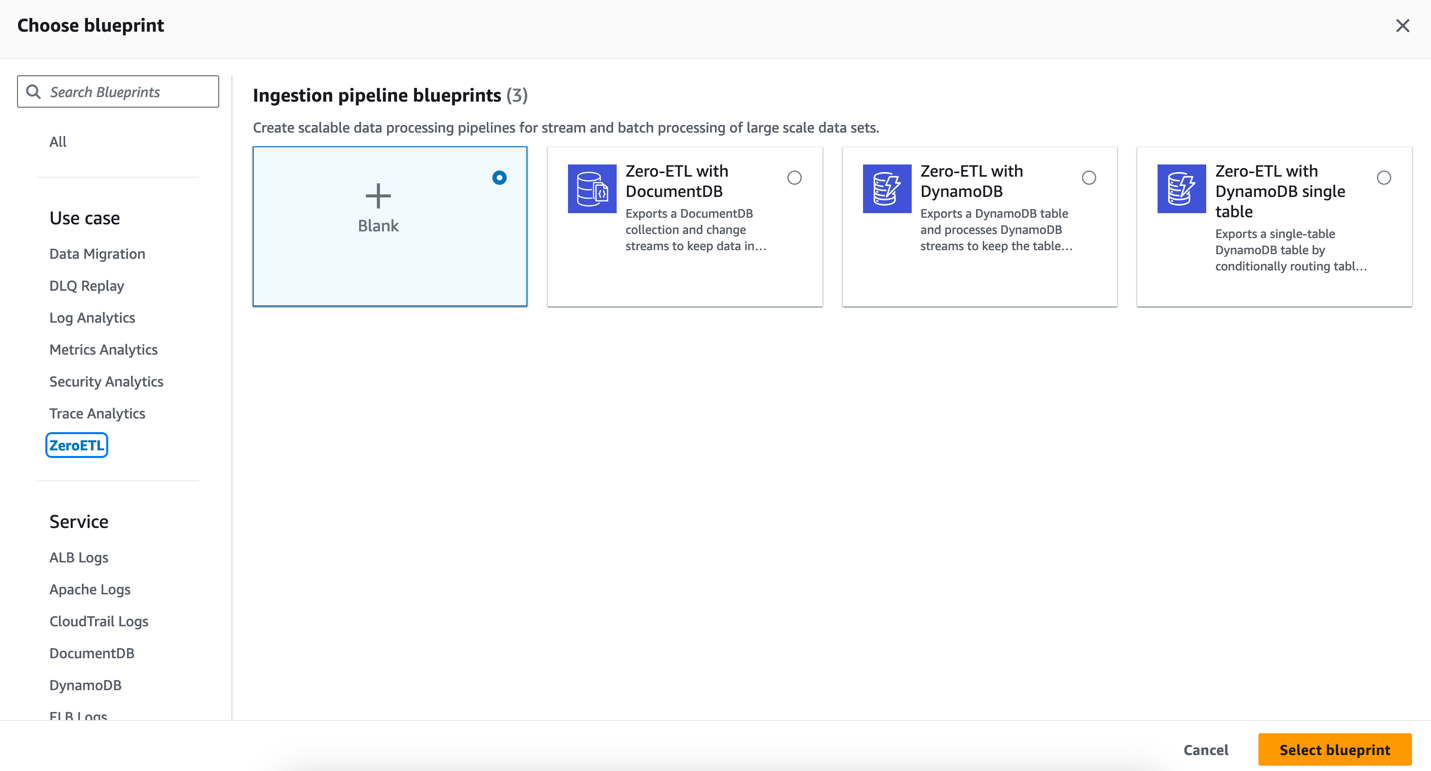The height and width of the screenshot is (771, 1431).
Task: Click the plus icon on Blank card
Action: [378, 195]
